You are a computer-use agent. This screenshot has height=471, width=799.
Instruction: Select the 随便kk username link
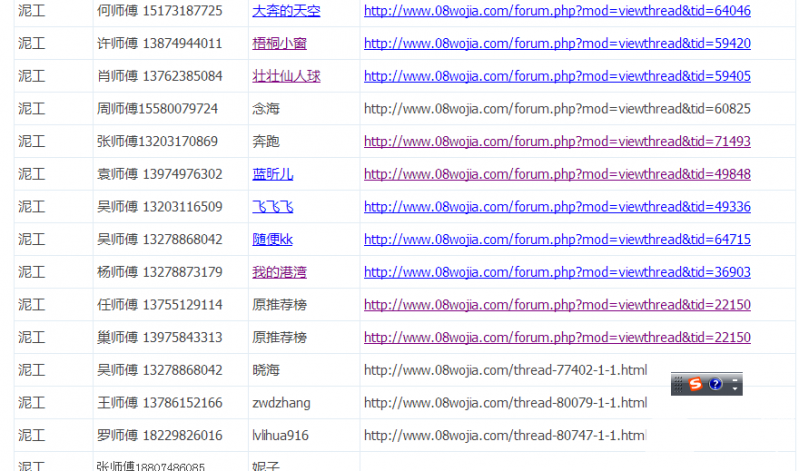(272, 239)
